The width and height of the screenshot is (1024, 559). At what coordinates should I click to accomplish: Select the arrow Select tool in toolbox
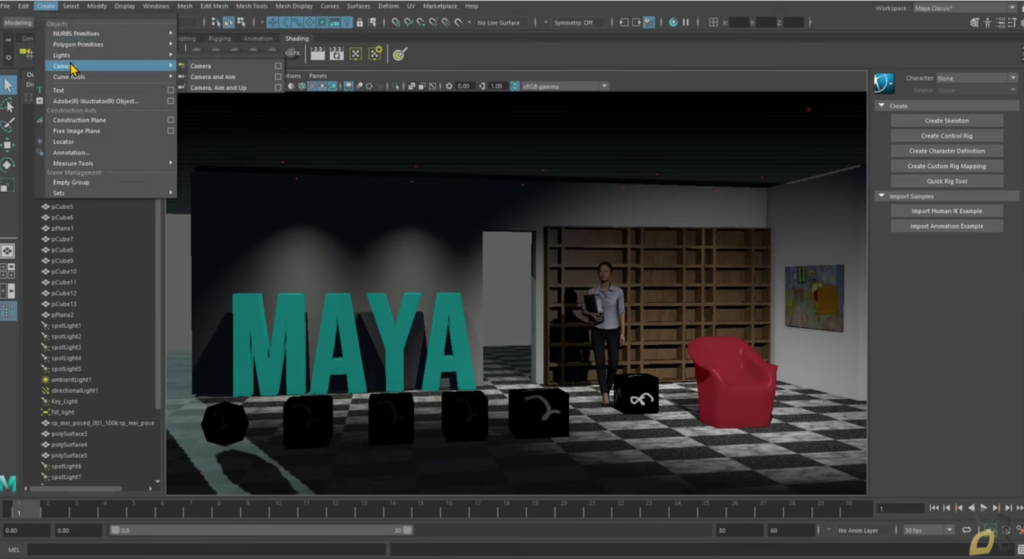pyautogui.click(x=8, y=84)
